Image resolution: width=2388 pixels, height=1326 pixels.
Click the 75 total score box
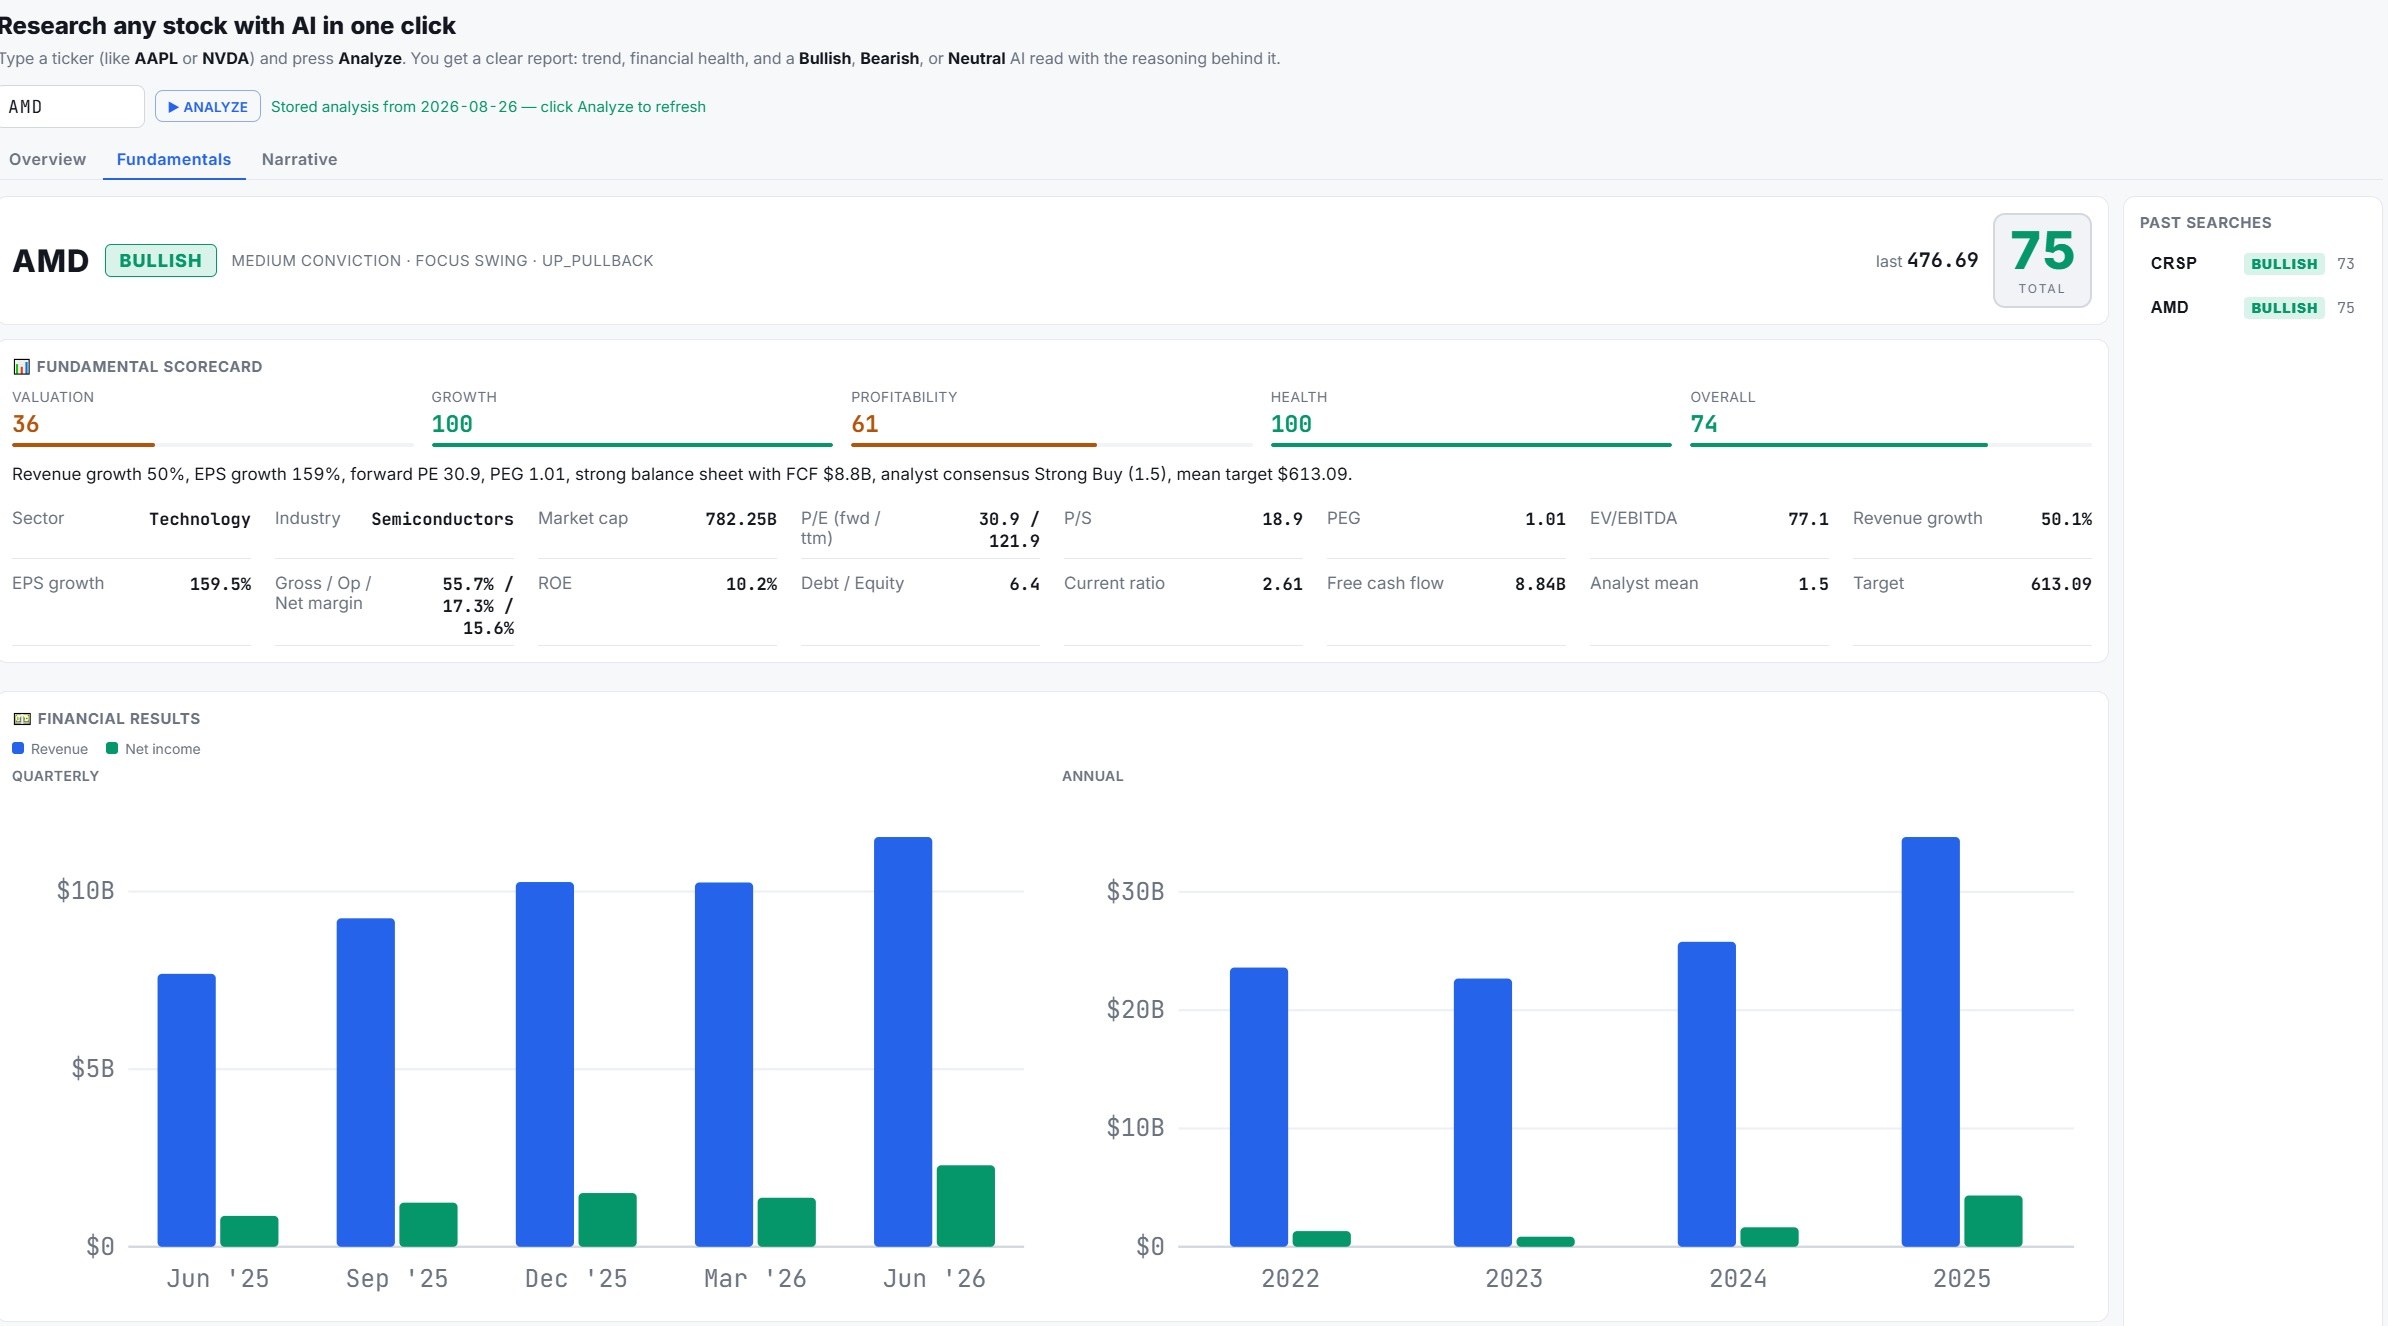pos(2042,261)
